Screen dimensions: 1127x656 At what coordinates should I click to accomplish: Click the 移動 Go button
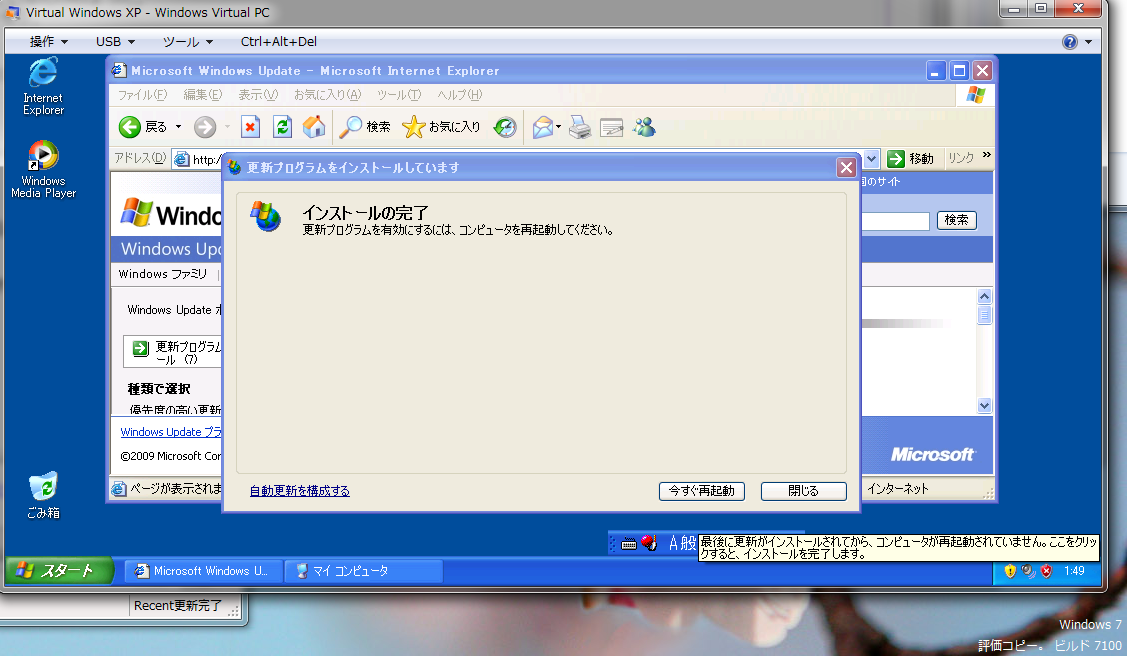910,159
